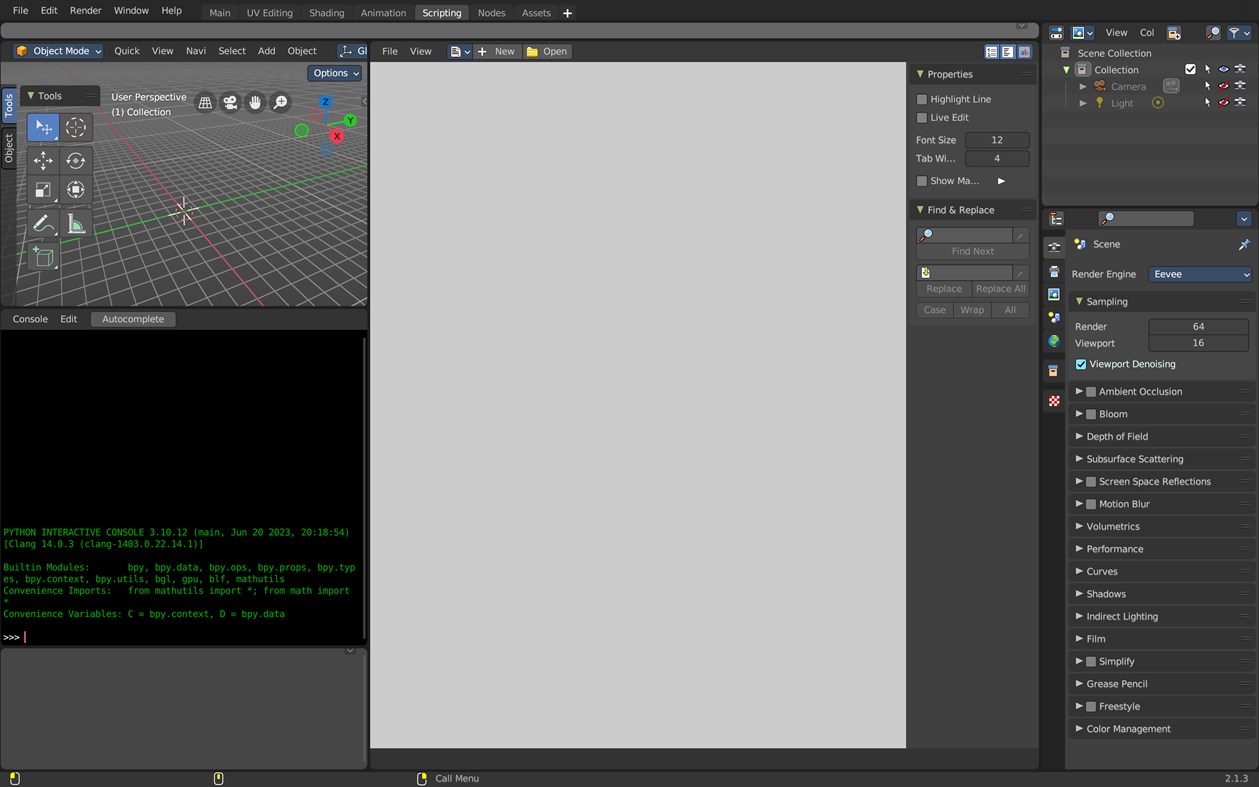Click the New Collection icon in outliner
Screen dimensions: 1259x787
(x=1174, y=33)
